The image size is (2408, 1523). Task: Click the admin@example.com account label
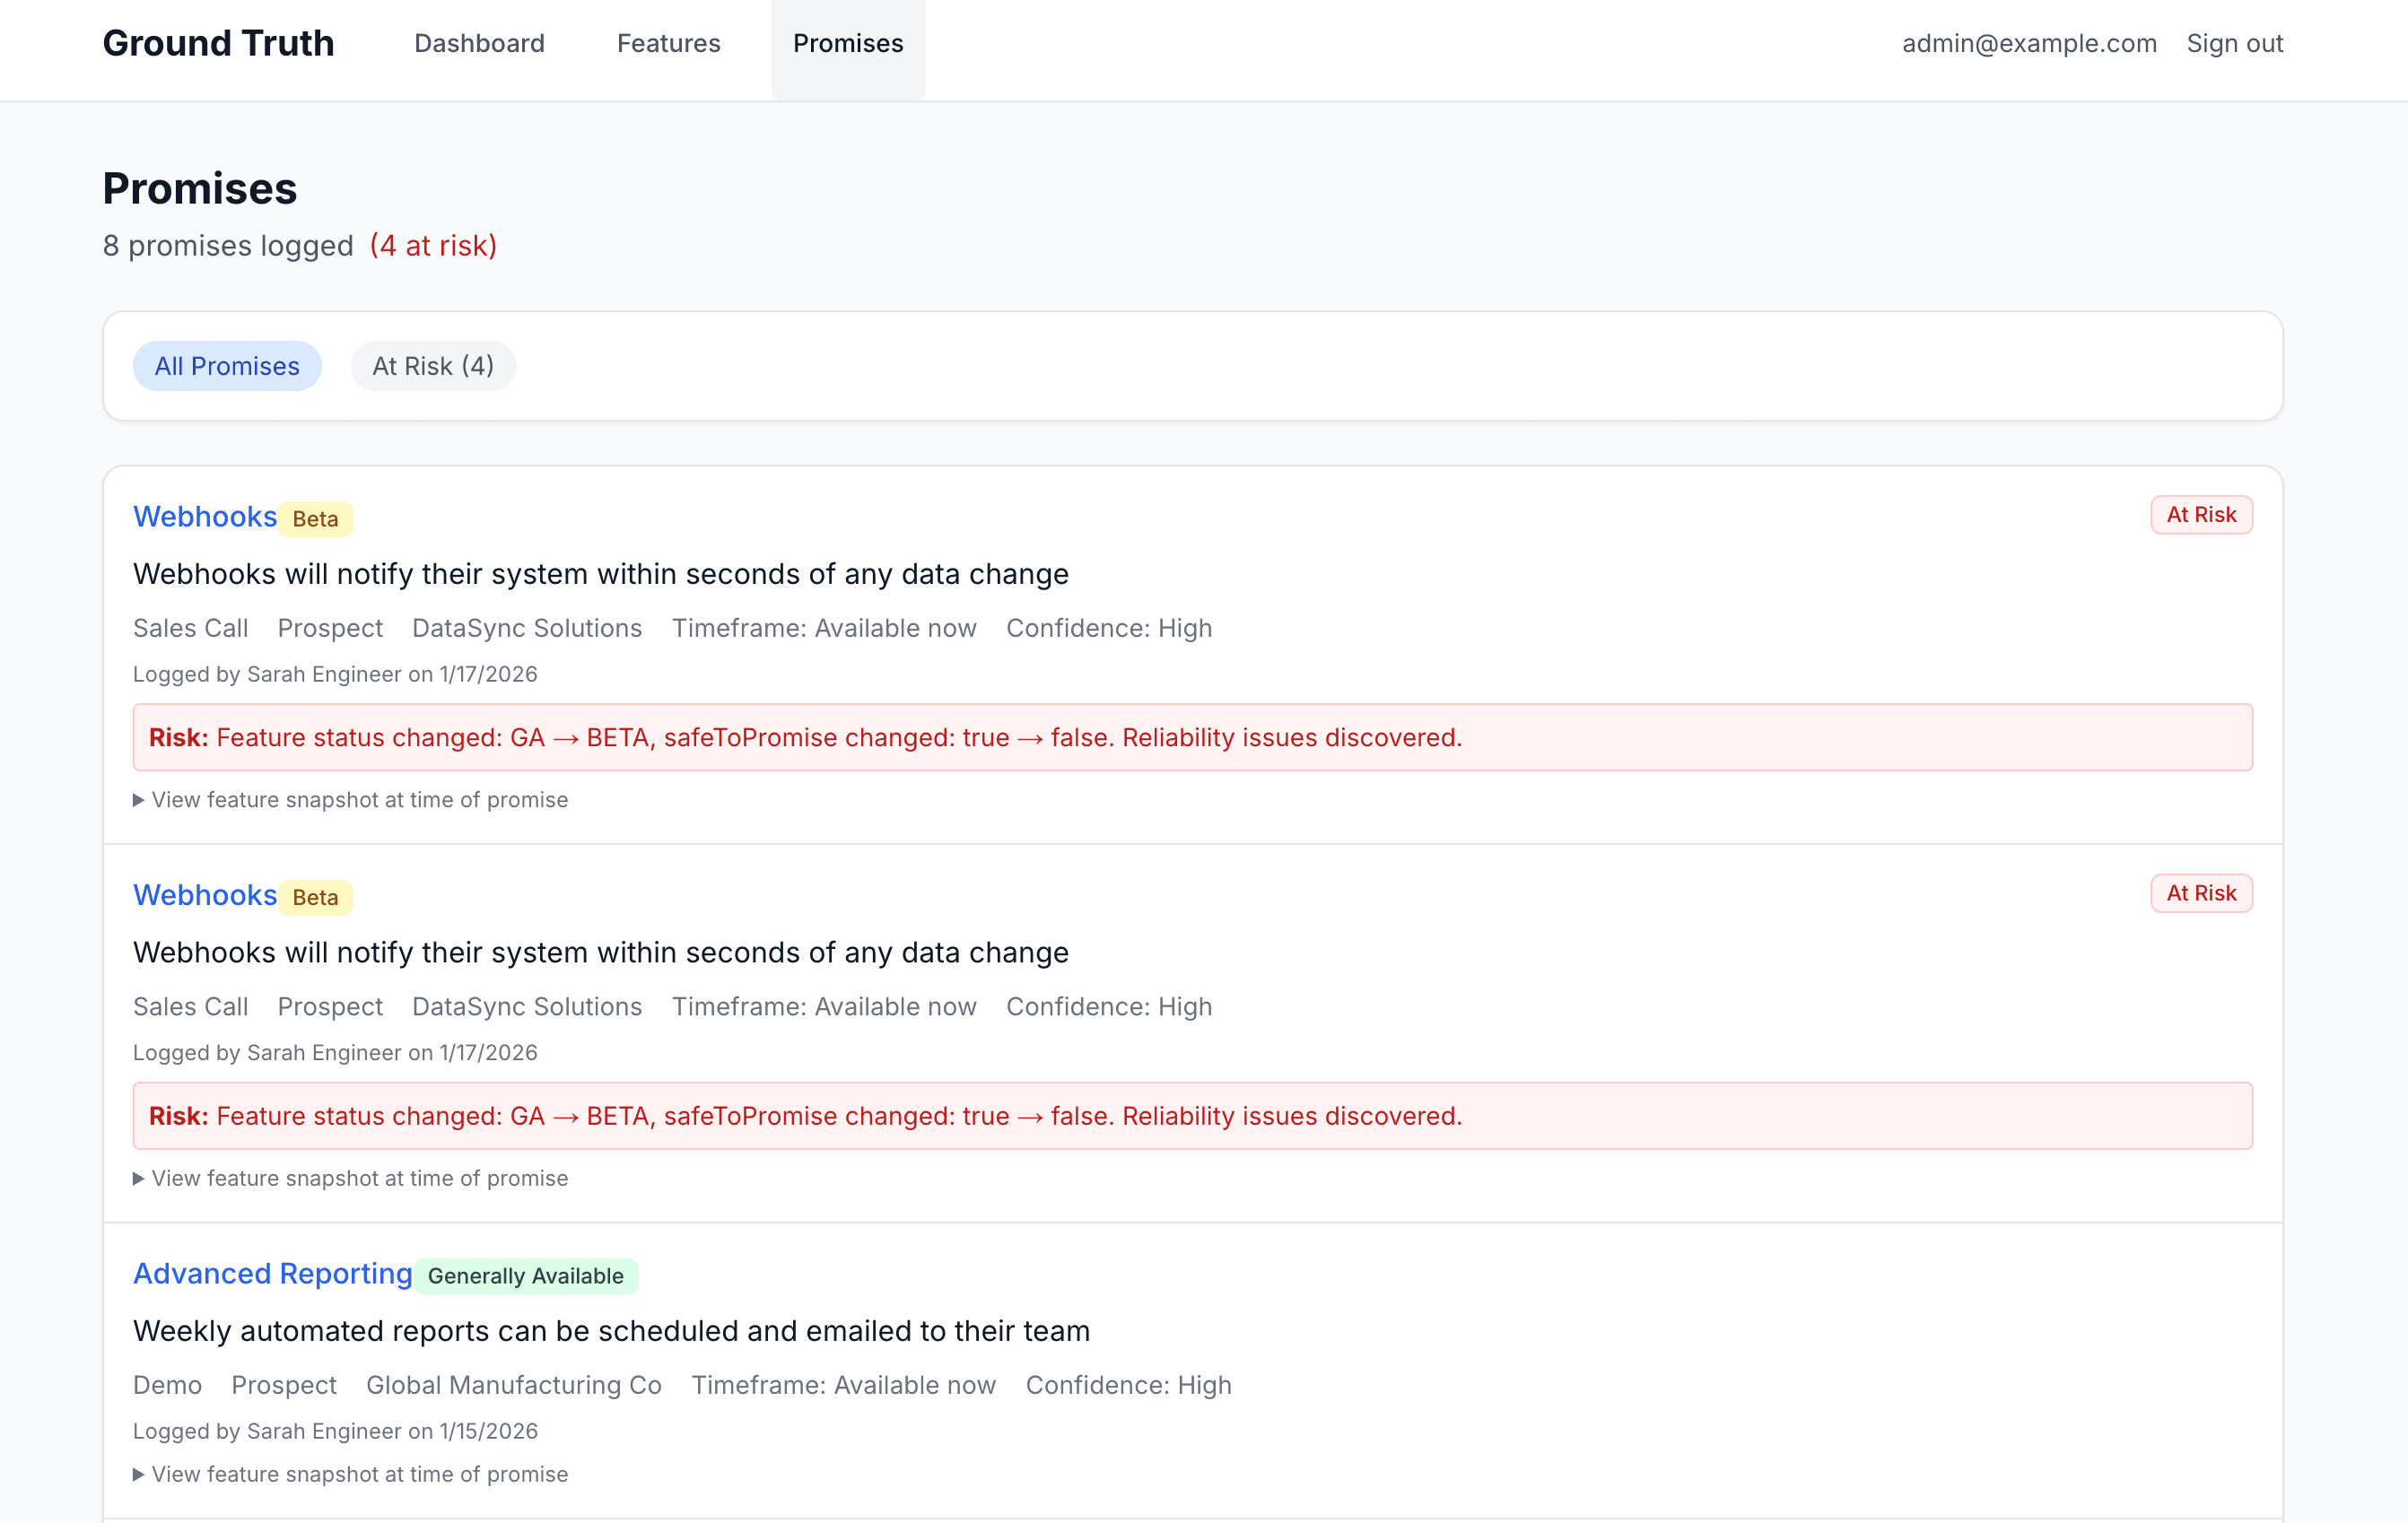pyautogui.click(x=2030, y=44)
